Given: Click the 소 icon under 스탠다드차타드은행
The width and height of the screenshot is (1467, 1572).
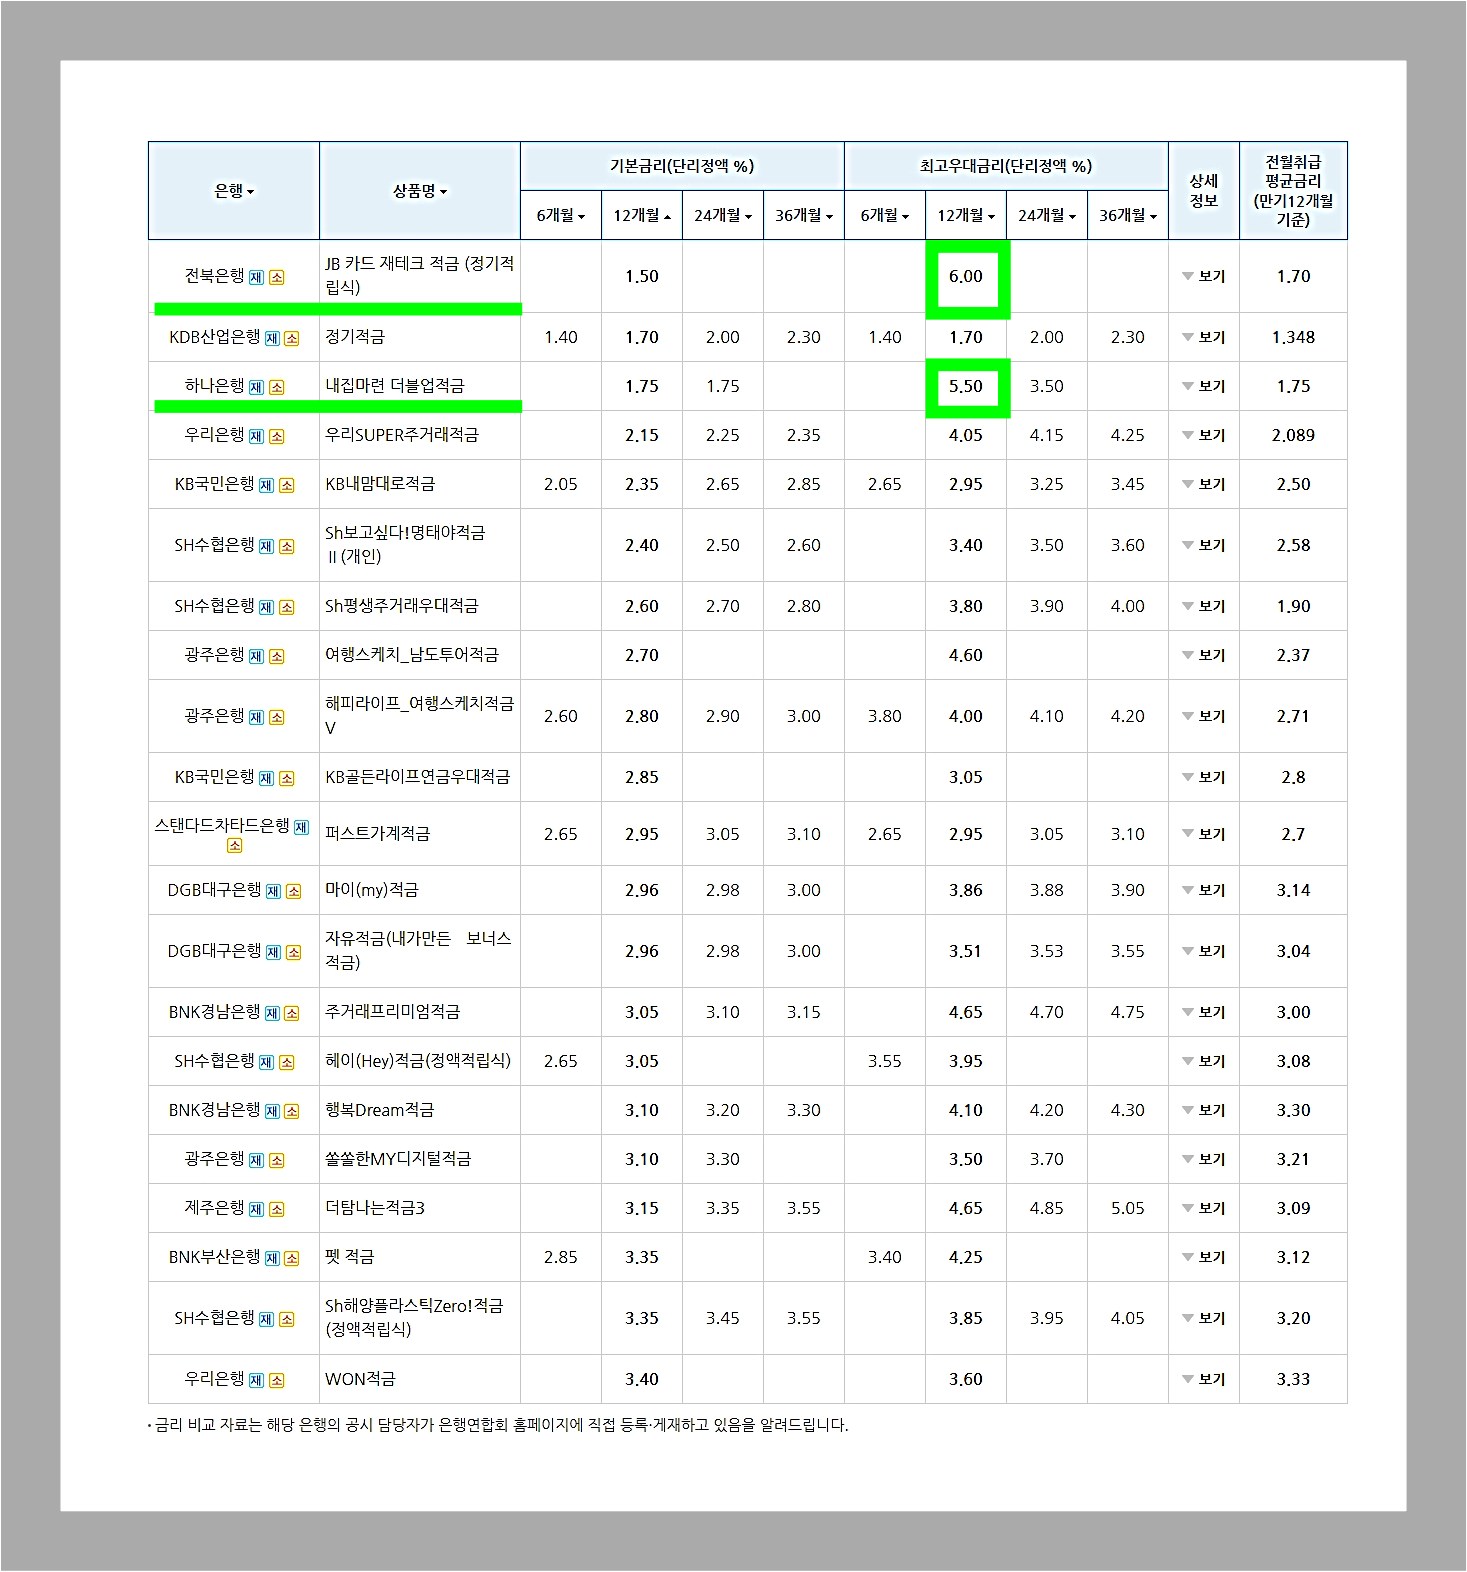Looking at the screenshot, I should 234,846.
